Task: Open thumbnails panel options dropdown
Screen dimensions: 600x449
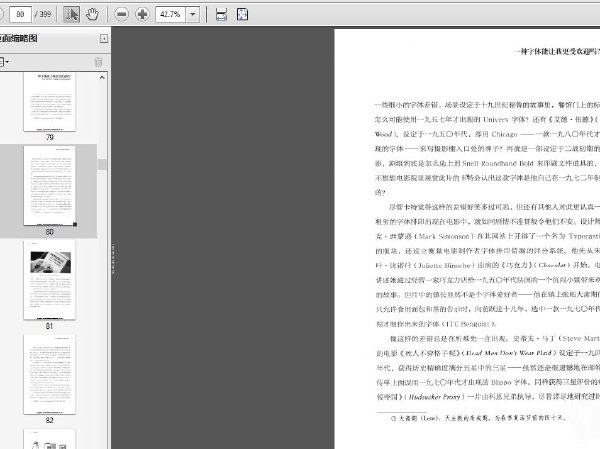Action: (4, 62)
